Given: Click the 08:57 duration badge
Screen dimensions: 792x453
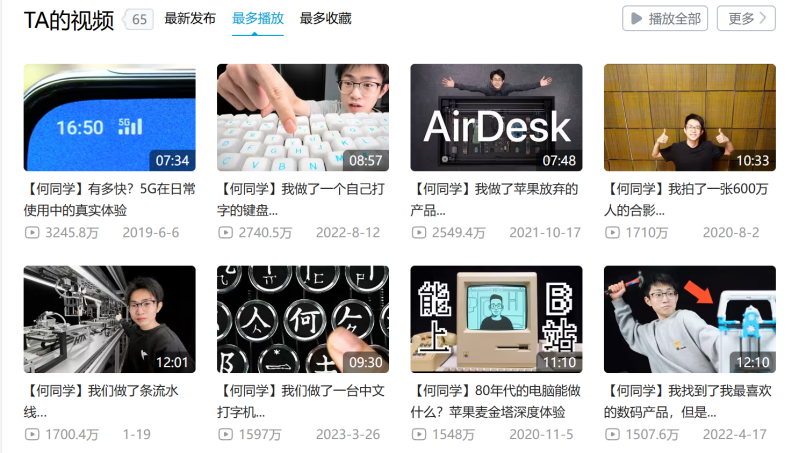Looking at the screenshot, I should click(366, 161).
